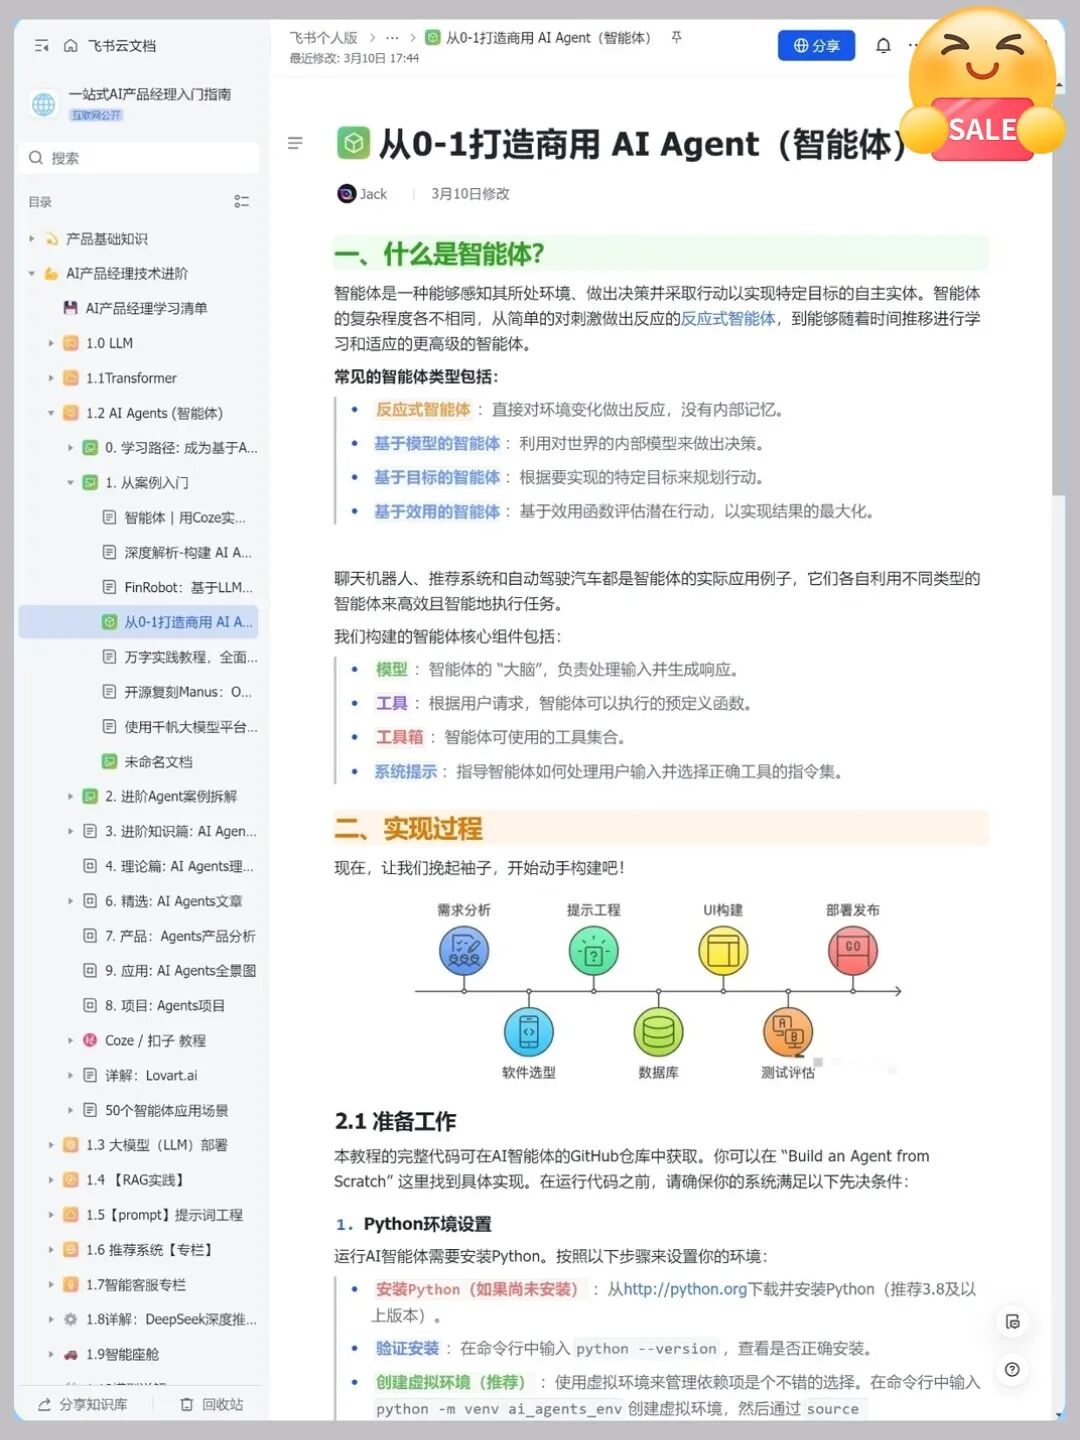Click the floating comment panel icon
1080x1440 pixels.
(x=1012, y=1322)
